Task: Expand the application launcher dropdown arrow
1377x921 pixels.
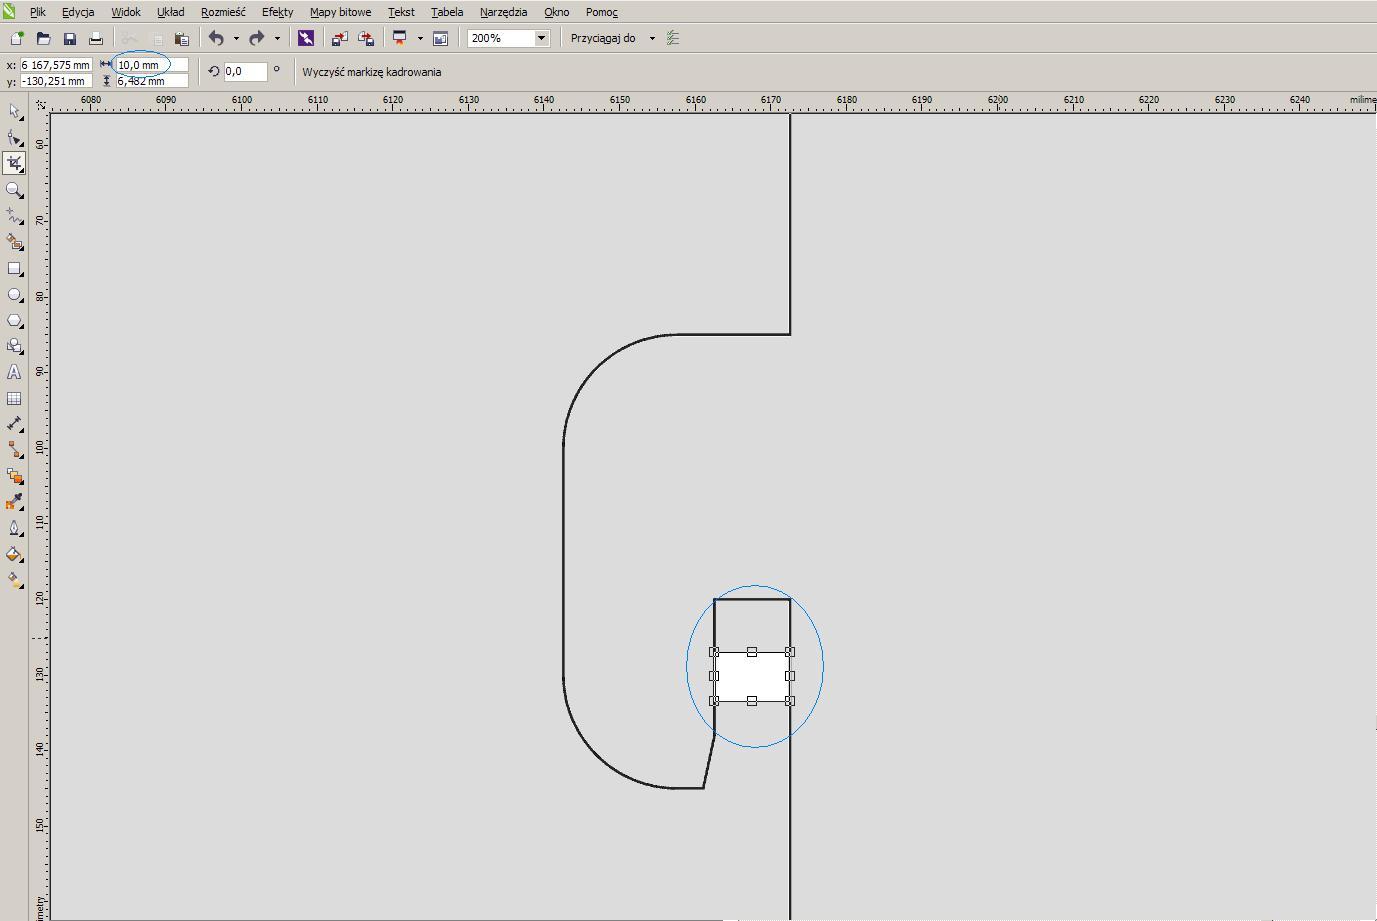Action: [420, 38]
